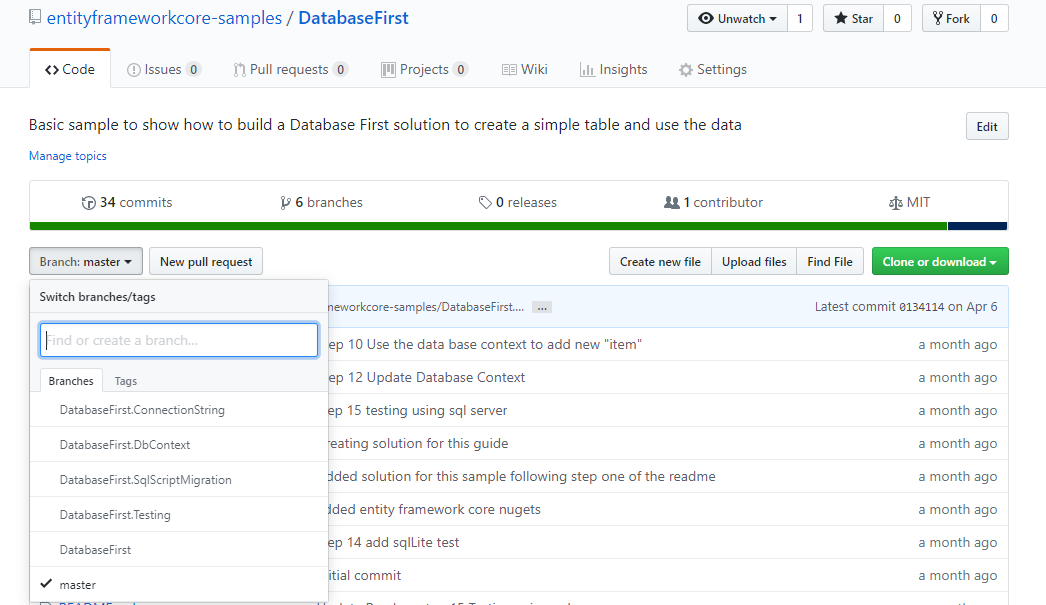The width and height of the screenshot is (1046, 605).
Task: Open the Issues tab
Action: pyautogui.click(x=163, y=69)
